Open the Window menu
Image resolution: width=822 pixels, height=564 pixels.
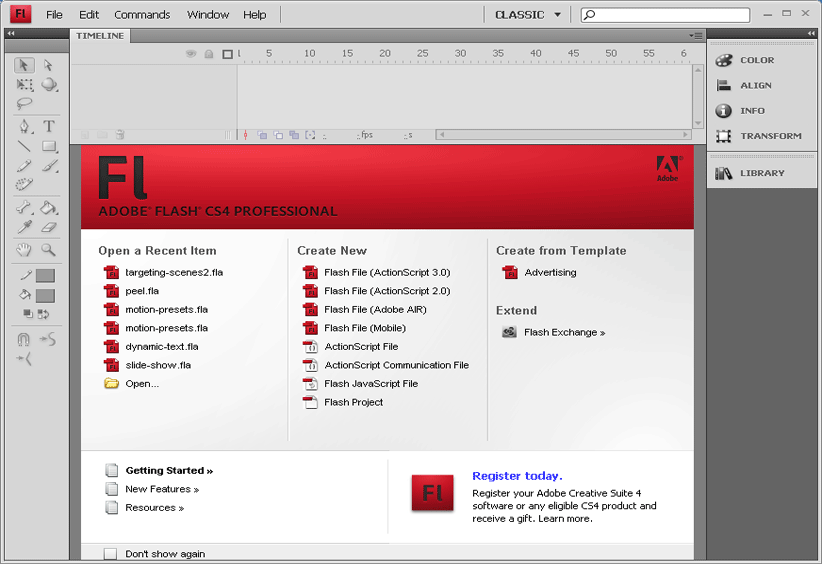208,15
